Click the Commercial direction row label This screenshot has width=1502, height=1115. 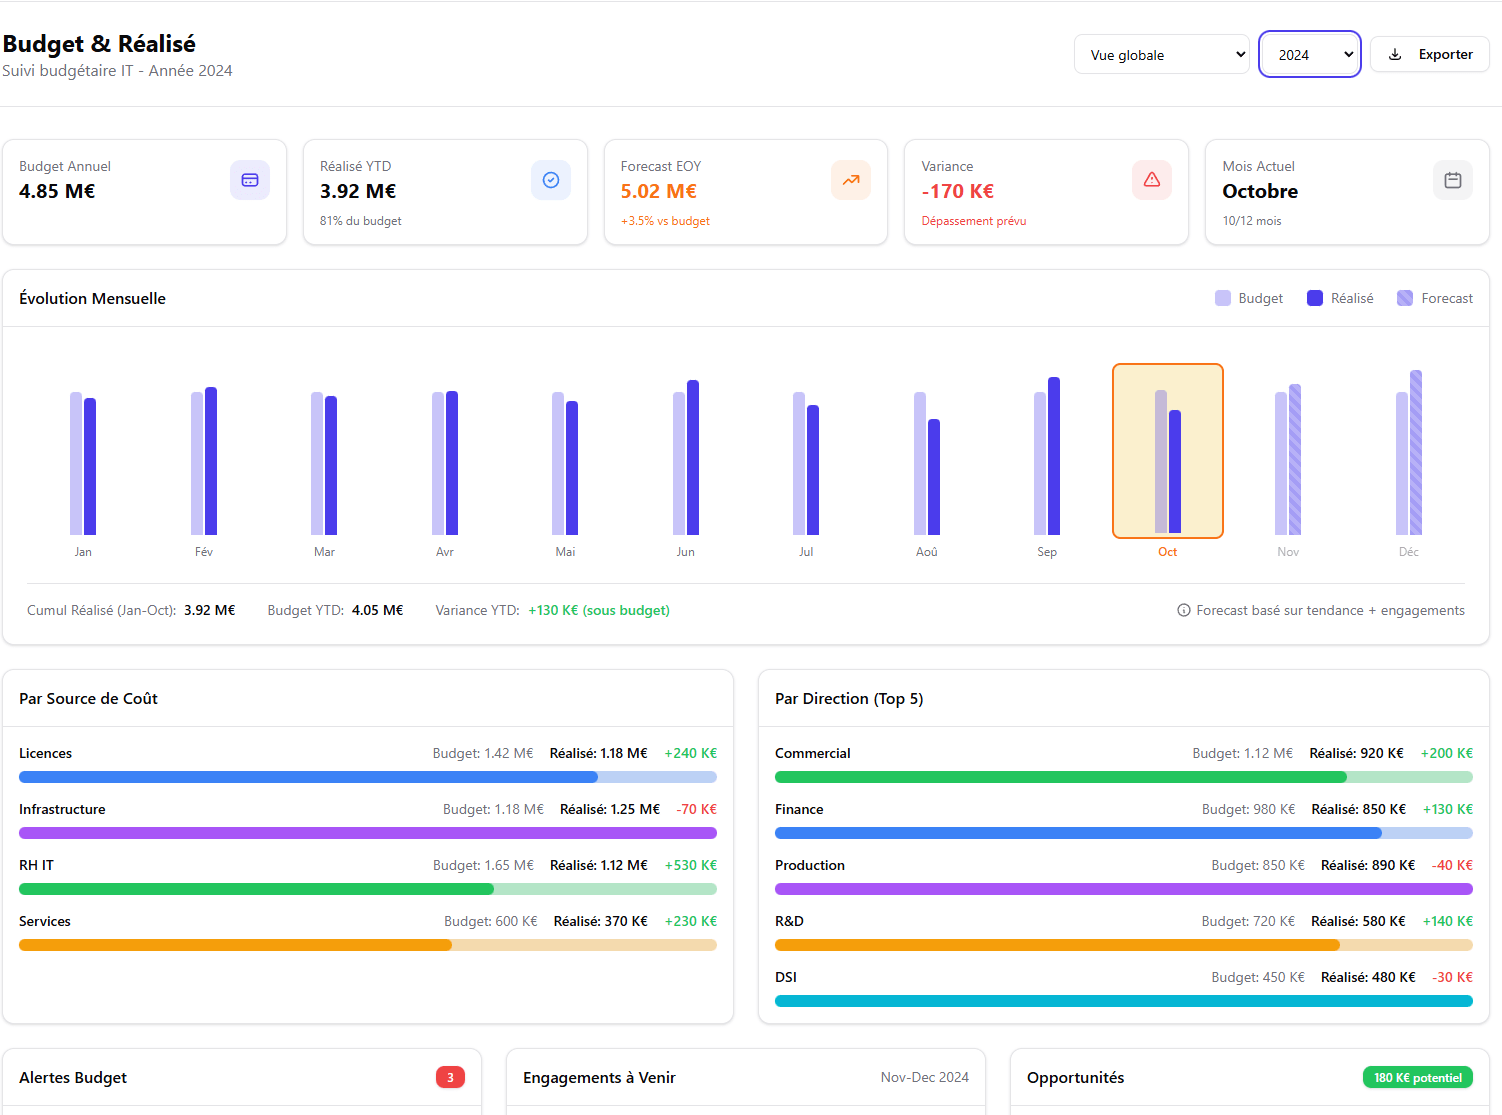click(x=812, y=753)
